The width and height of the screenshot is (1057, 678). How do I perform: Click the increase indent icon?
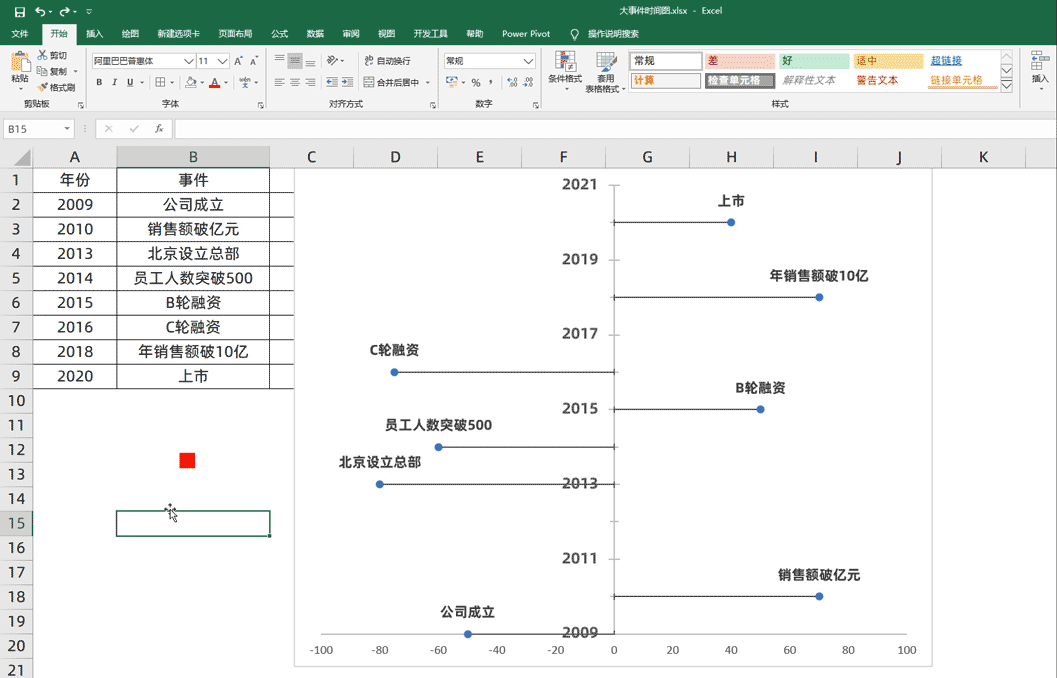pyautogui.click(x=347, y=82)
